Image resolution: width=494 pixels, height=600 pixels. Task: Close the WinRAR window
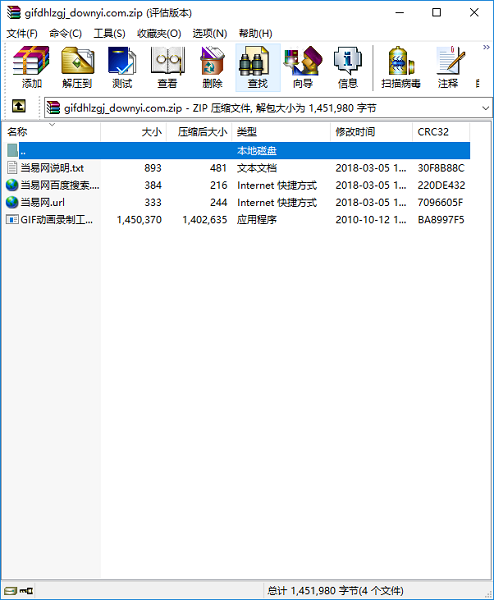coord(474,13)
